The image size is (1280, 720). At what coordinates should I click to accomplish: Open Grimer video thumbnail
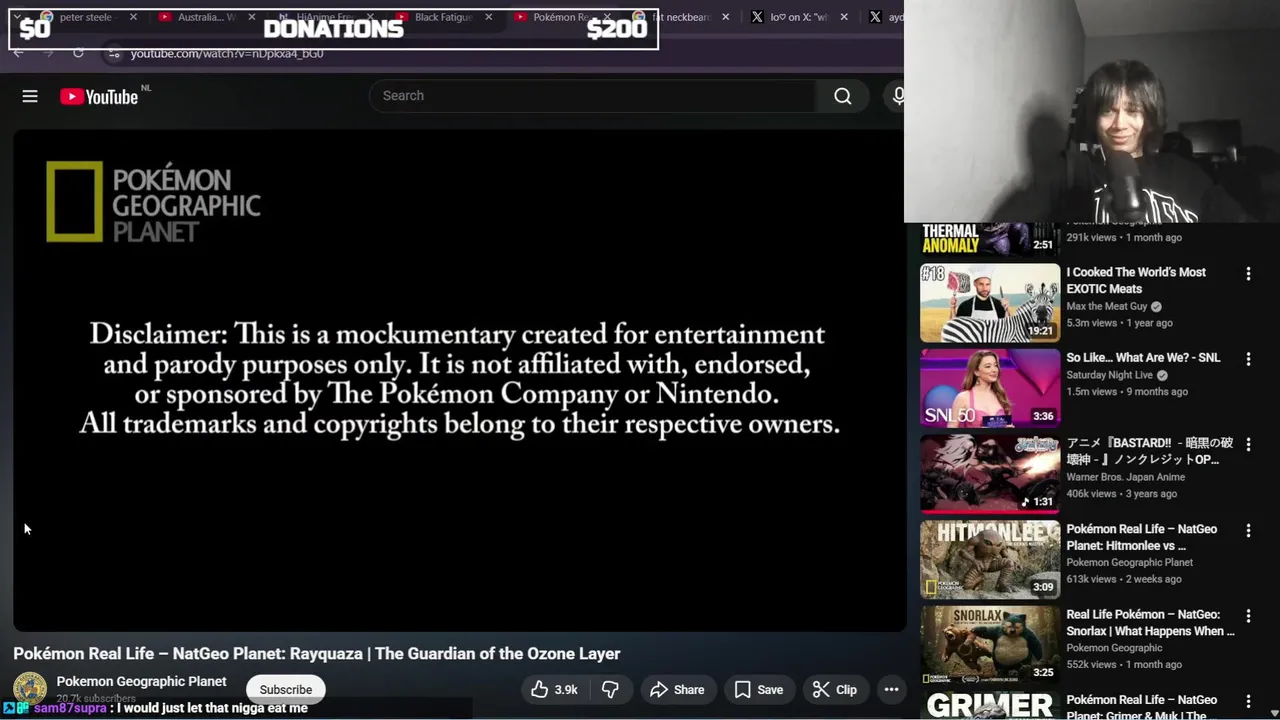coord(990,705)
